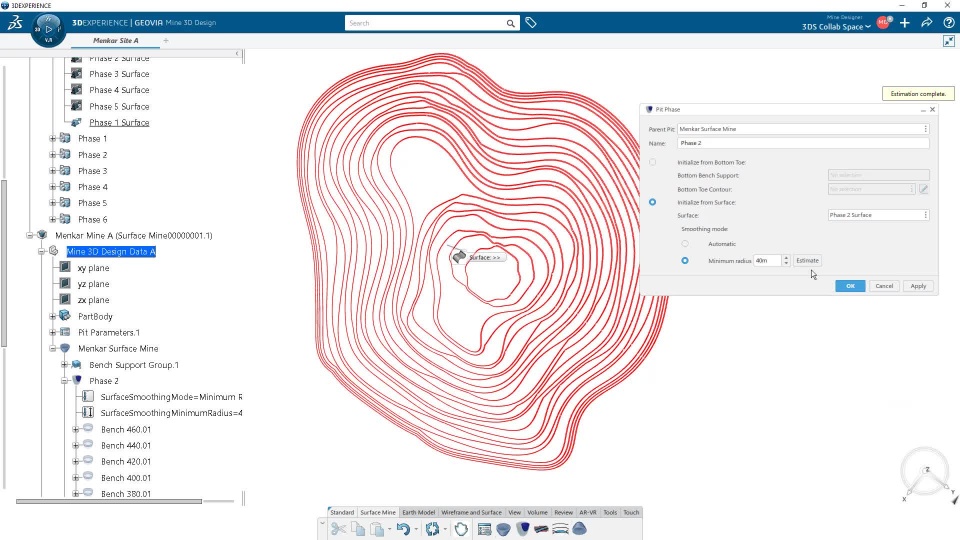The height and width of the screenshot is (540, 960).
Task: Click the Cut scissors icon
Action: (x=338, y=529)
